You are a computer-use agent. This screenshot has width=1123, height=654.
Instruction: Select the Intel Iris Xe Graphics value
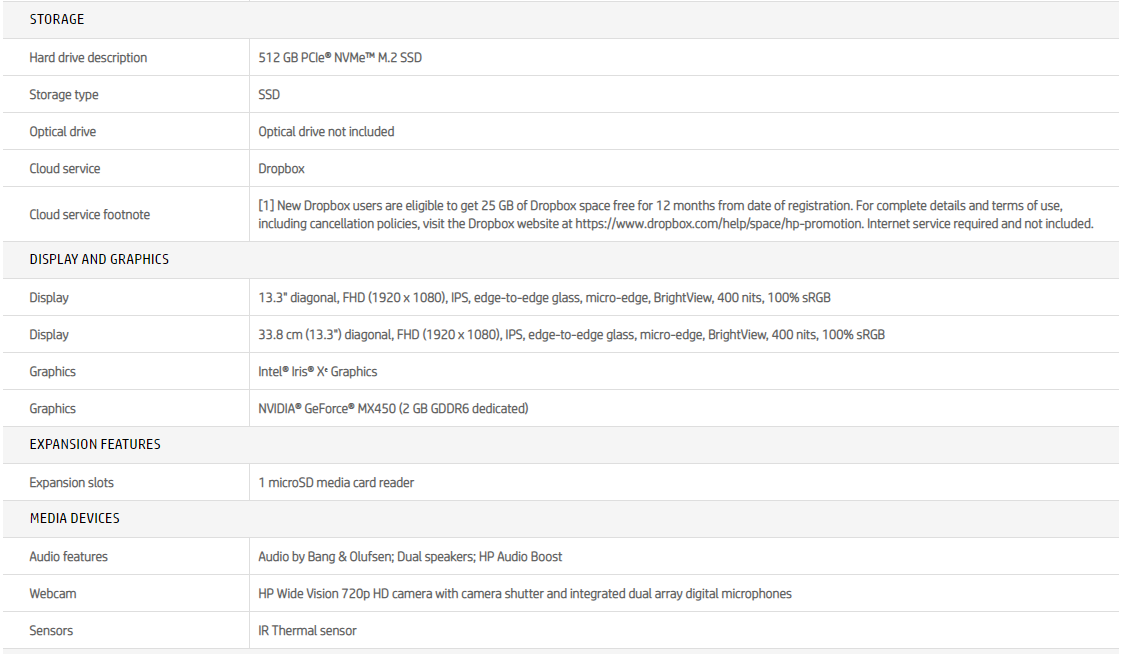pyautogui.click(x=318, y=372)
